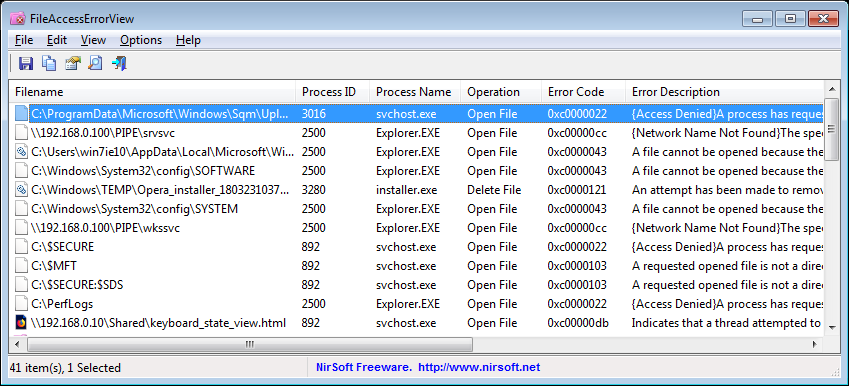Click the icon beside Opera_installer file row
Image resolution: width=849 pixels, height=386 pixels.
(x=21, y=190)
